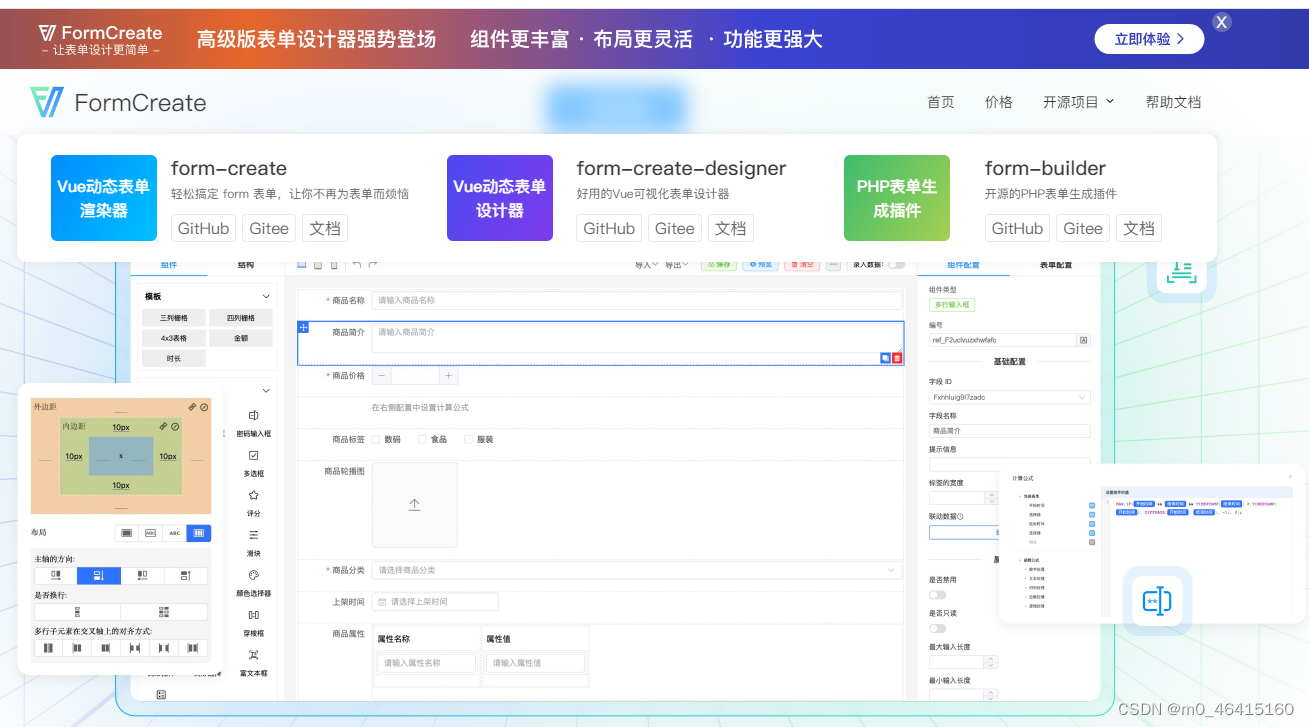Image resolution: width=1309 pixels, height=727 pixels.
Task: Close the top promotional banner with X
Action: [x=1222, y=22]
